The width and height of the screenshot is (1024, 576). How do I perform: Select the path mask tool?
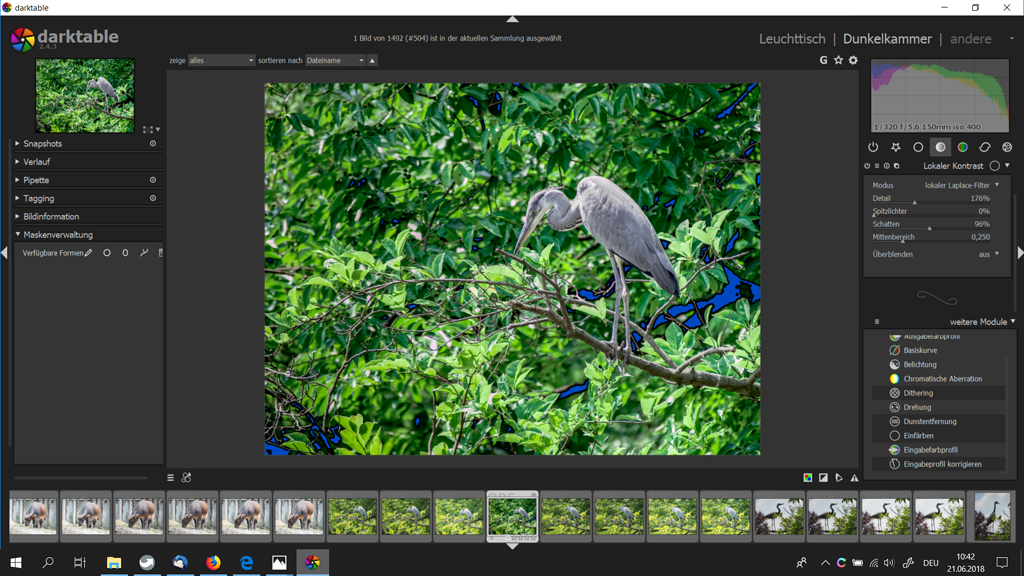[145, 252]
